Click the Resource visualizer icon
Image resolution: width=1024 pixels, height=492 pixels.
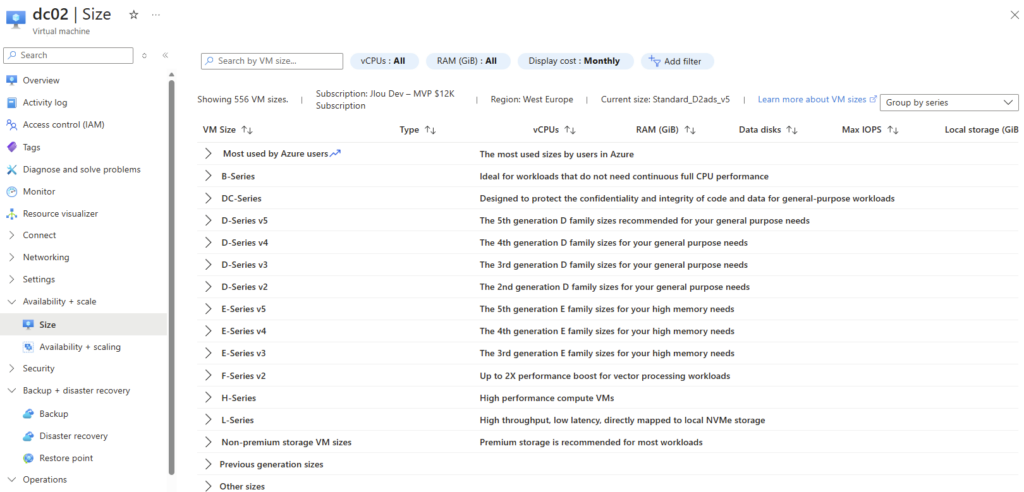click(x=11, y=214)
